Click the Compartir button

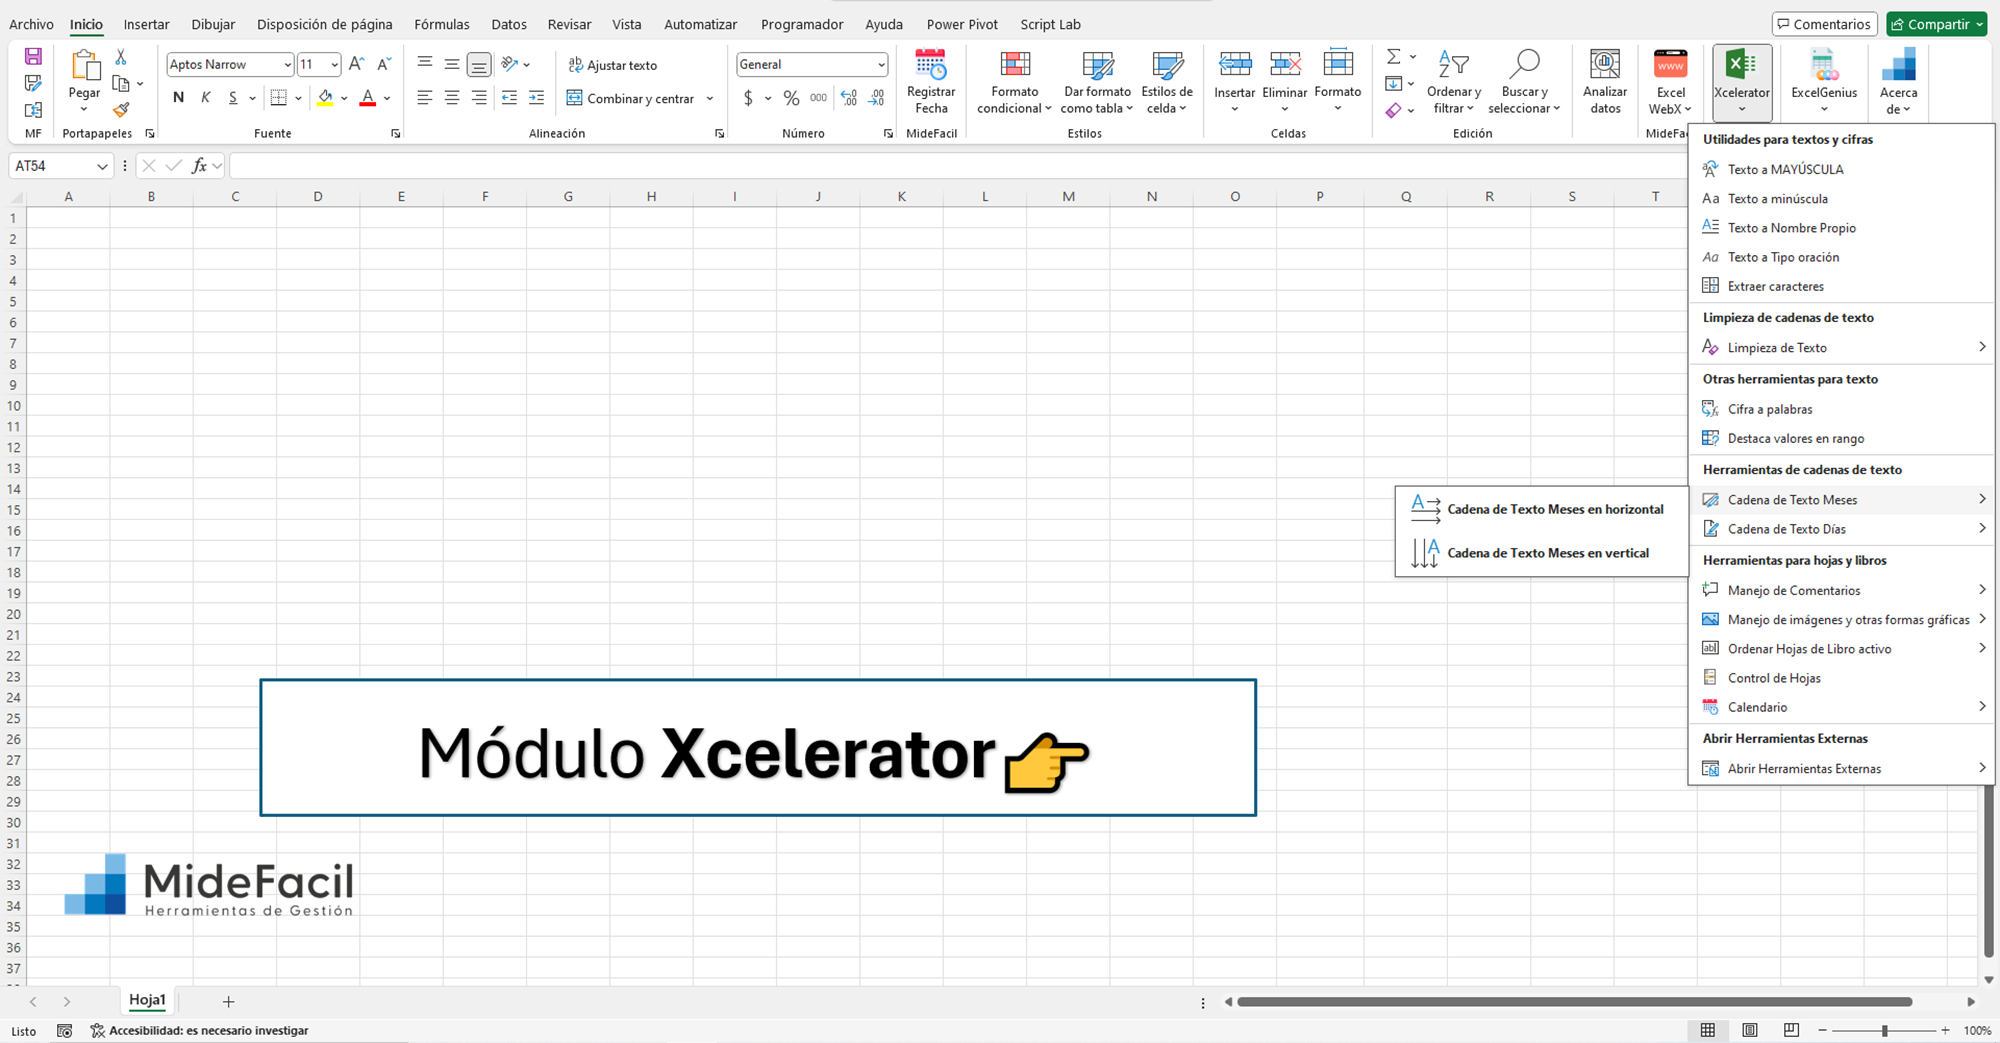click(1936, 24)
